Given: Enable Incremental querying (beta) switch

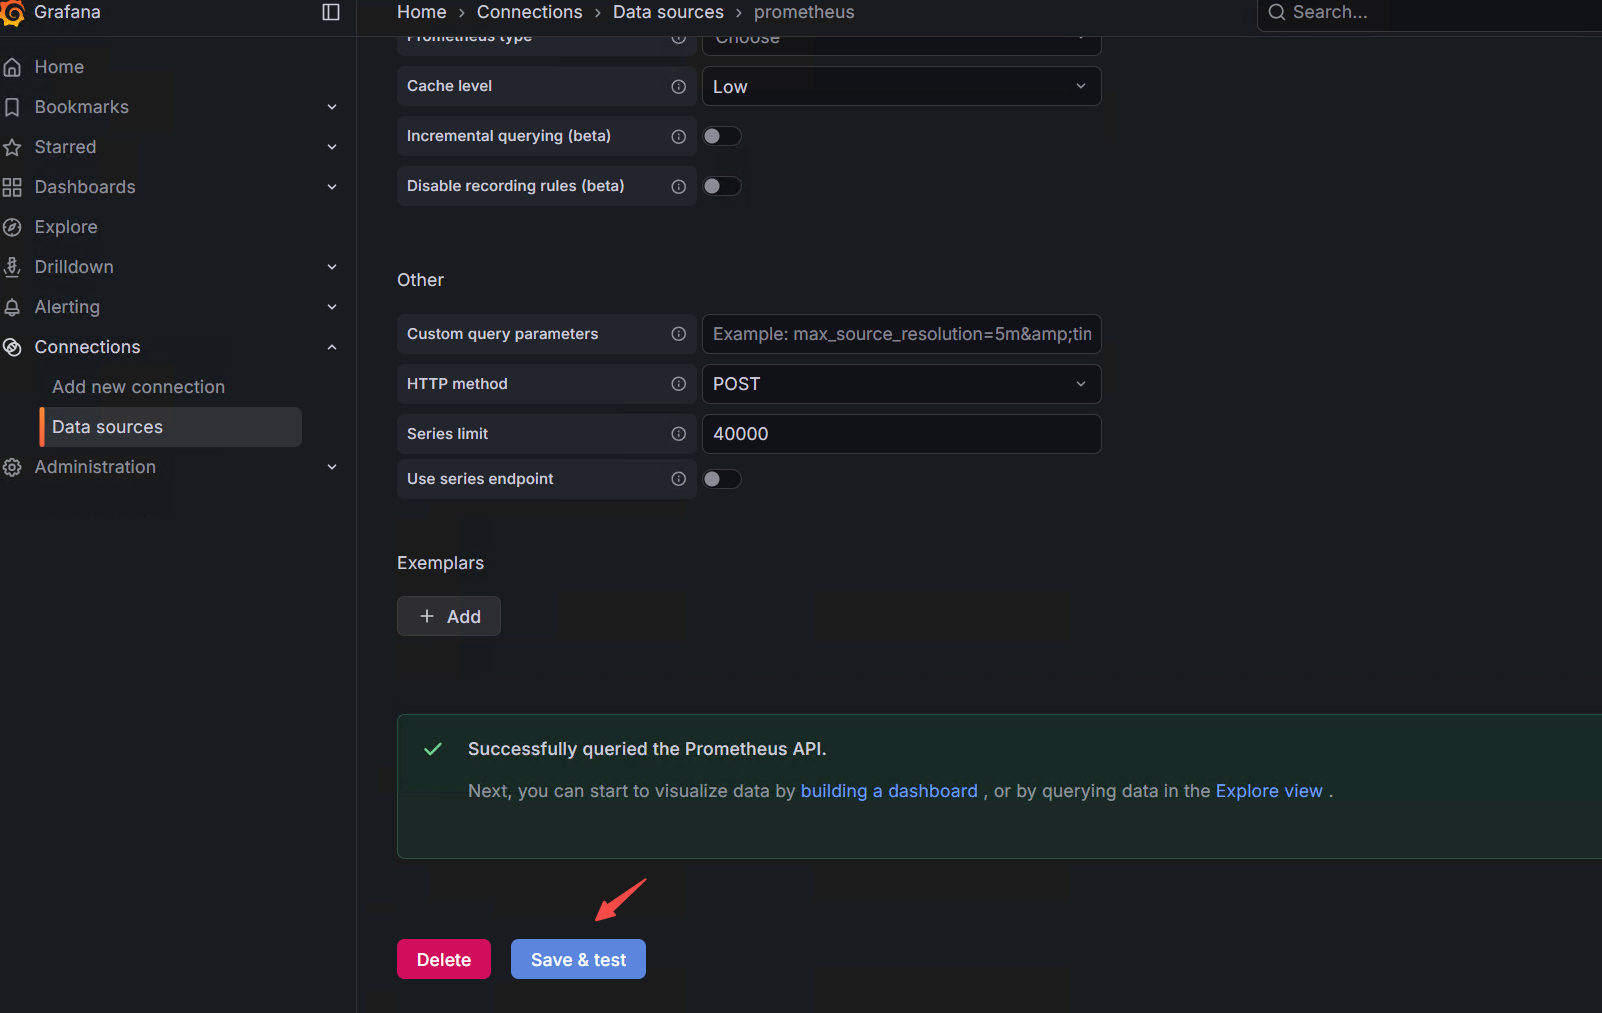Looking at the screenshot, I should point(722,136).
